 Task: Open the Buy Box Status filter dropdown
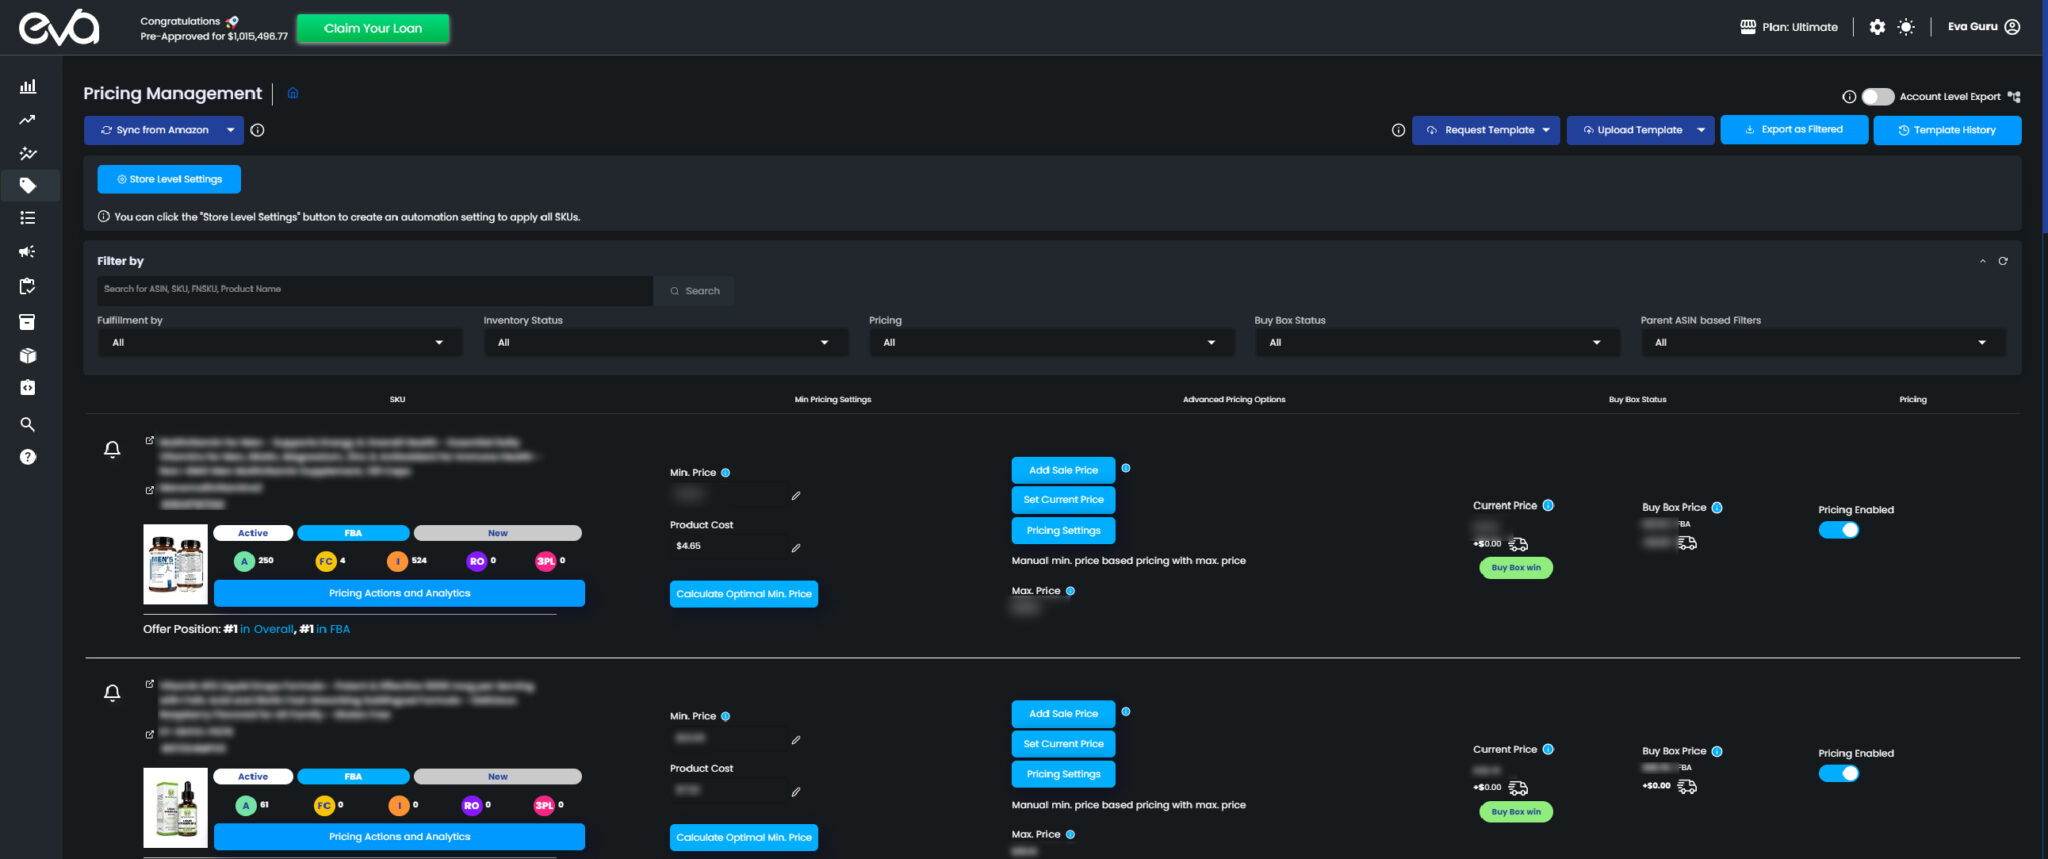pyautogui.click(x=1436, y=343)
